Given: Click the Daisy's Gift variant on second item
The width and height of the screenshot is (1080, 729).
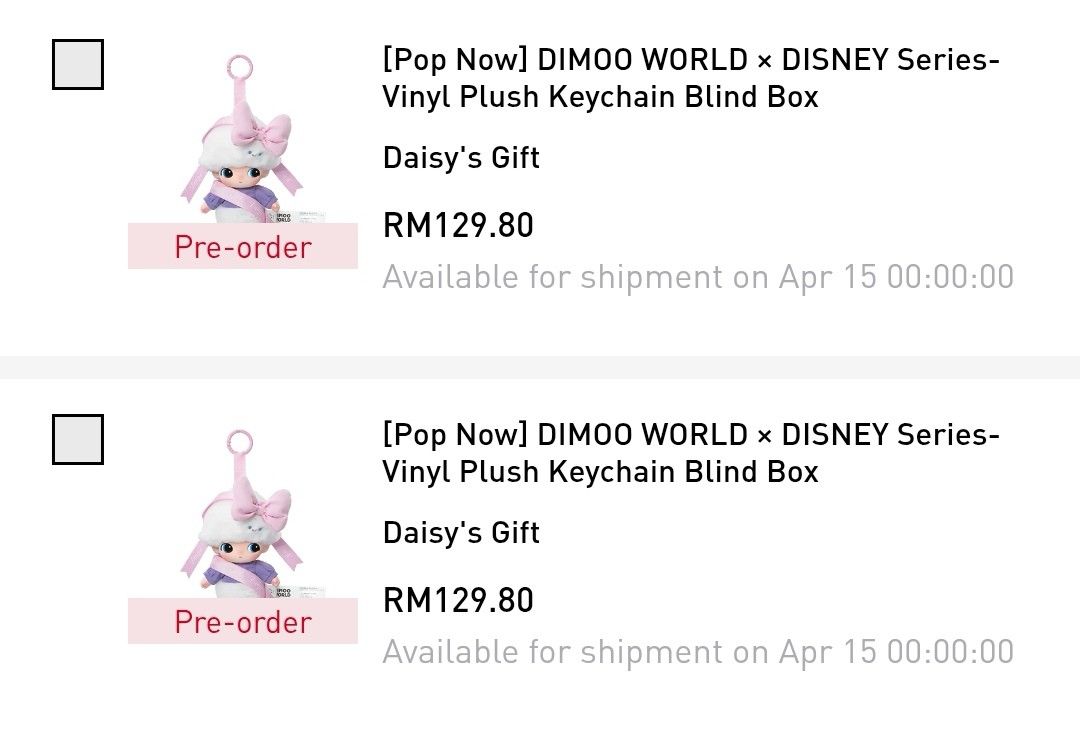Looking at the screenshot, I should point(459,533).
